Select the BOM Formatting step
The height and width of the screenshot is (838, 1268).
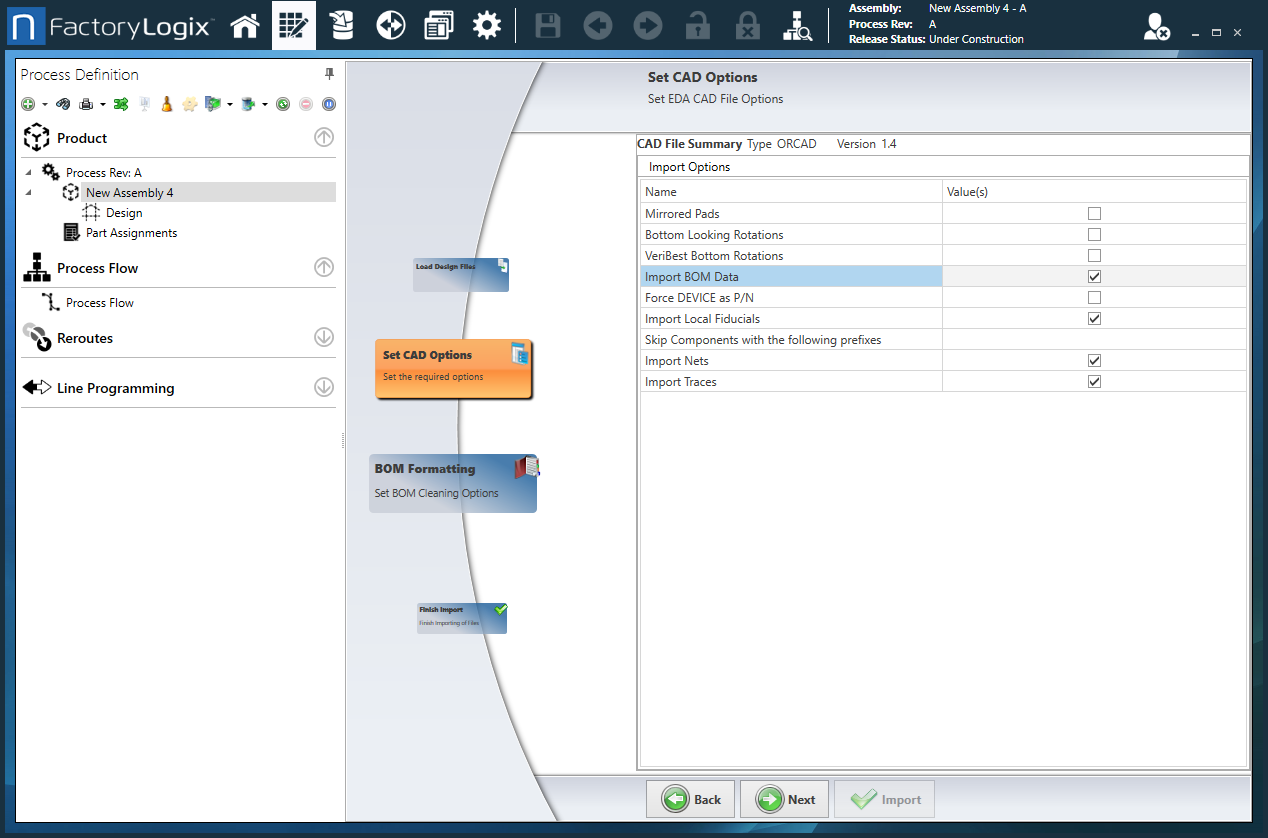pos(453,483)
